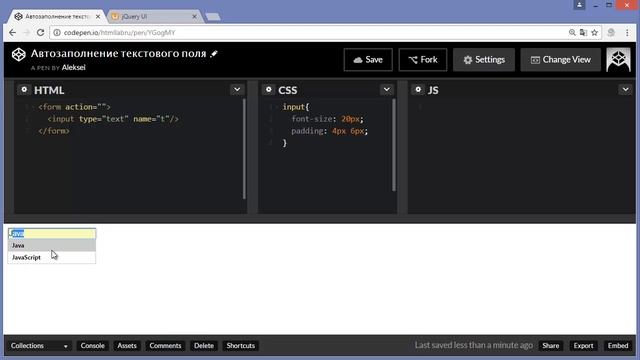640x360 pixels.
Task: Close the jQuery UI tab
Action: pos(194,16)
